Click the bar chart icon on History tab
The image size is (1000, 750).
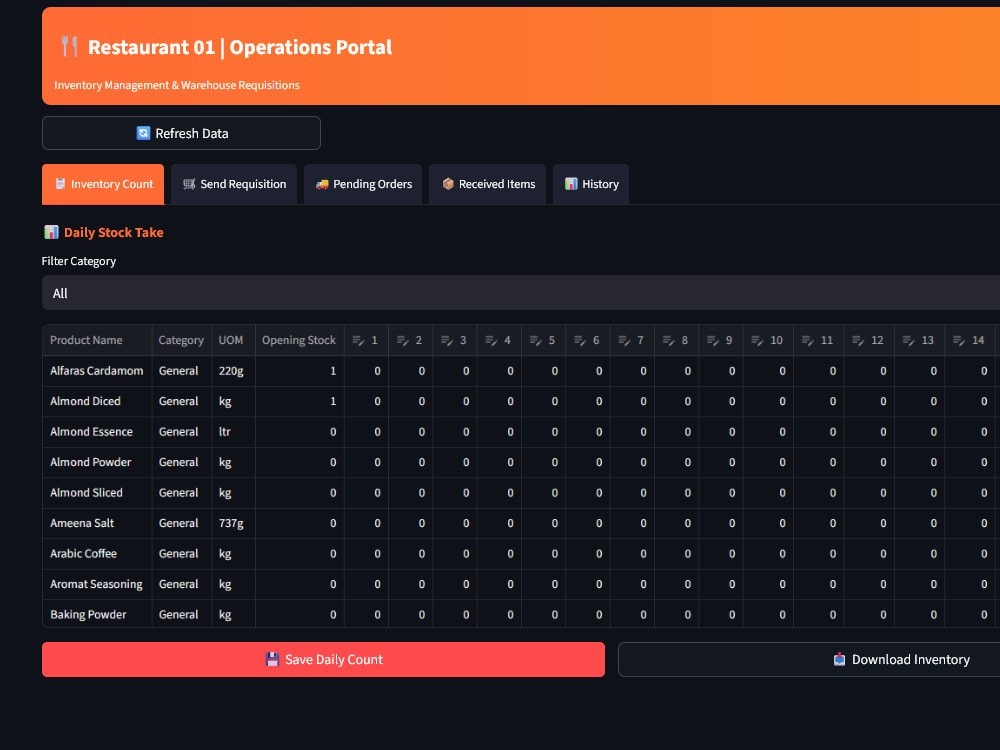(x=571, y=184)
